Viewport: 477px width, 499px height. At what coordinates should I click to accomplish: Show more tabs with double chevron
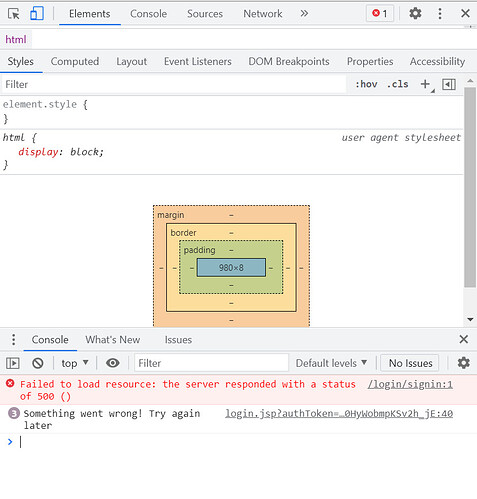click(304, 14)
